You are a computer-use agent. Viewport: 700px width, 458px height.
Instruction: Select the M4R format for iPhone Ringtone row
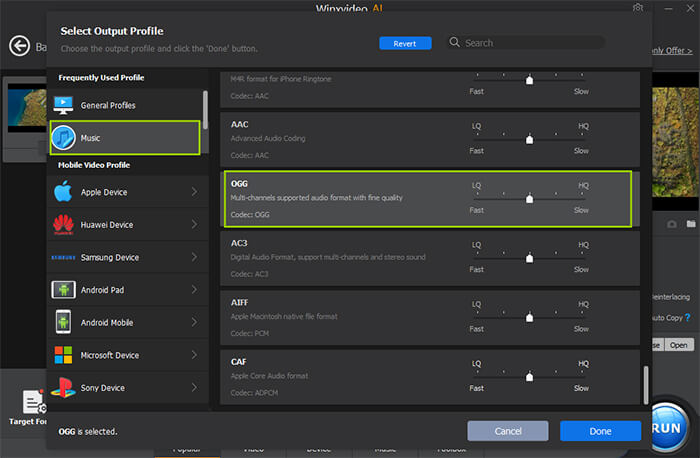coord(430,89)
